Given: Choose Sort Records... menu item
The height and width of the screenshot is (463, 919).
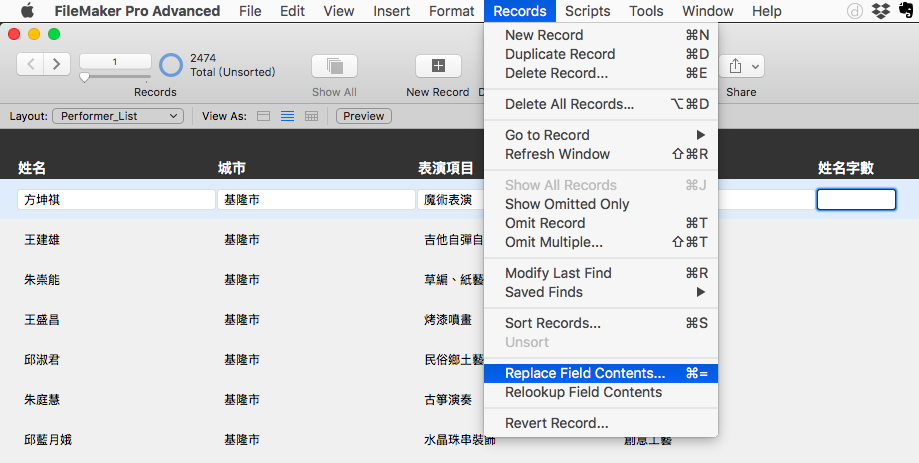Looking at the screenshot, I should click(x=601, y=323).
